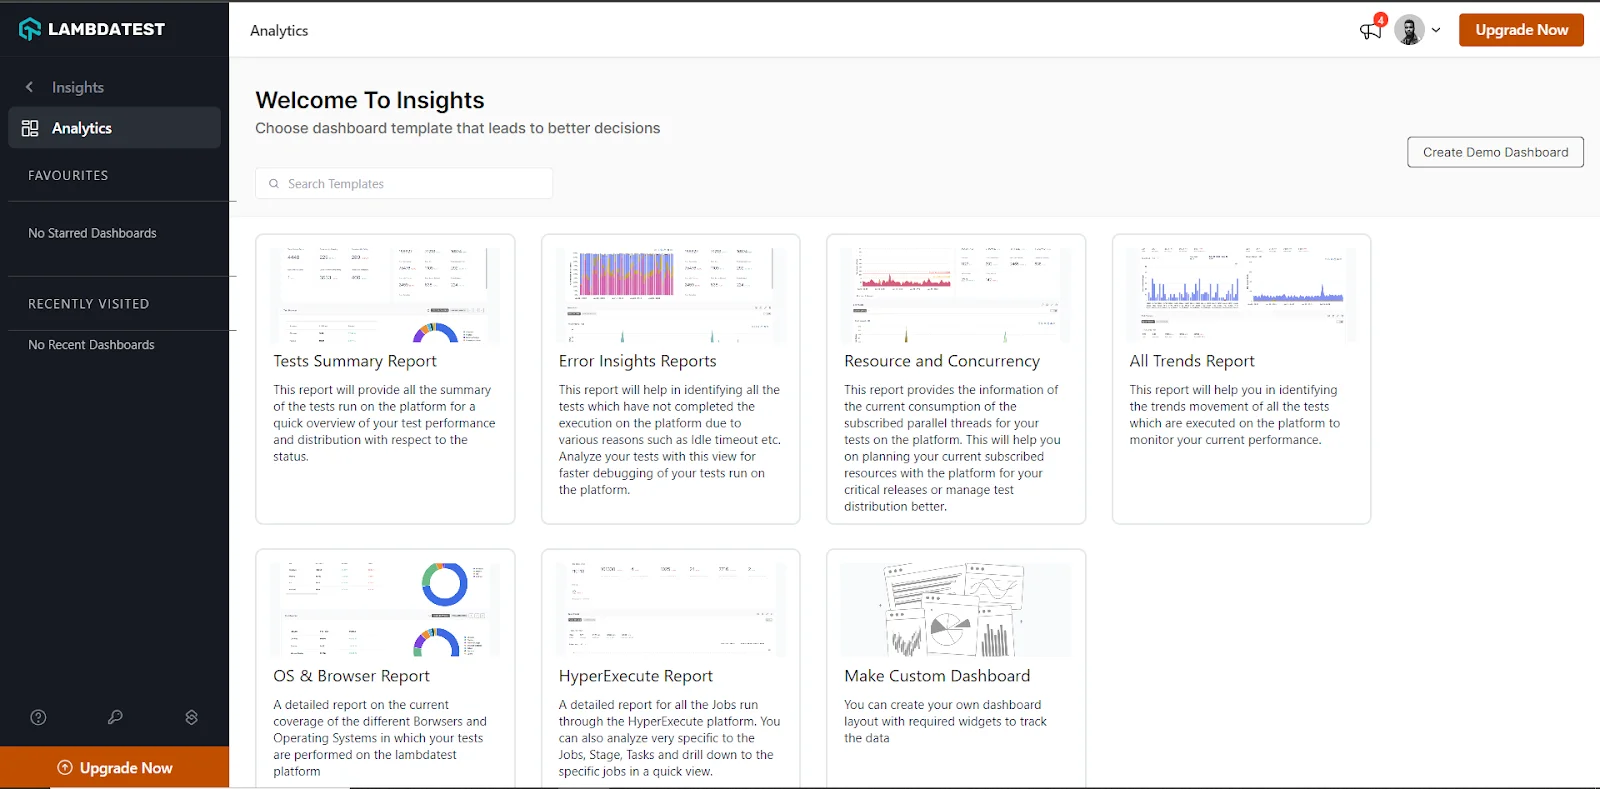The height and width of the screenshot is (789, 1600).
Task: Switch to the Analytics section
Action: [83, 127]
